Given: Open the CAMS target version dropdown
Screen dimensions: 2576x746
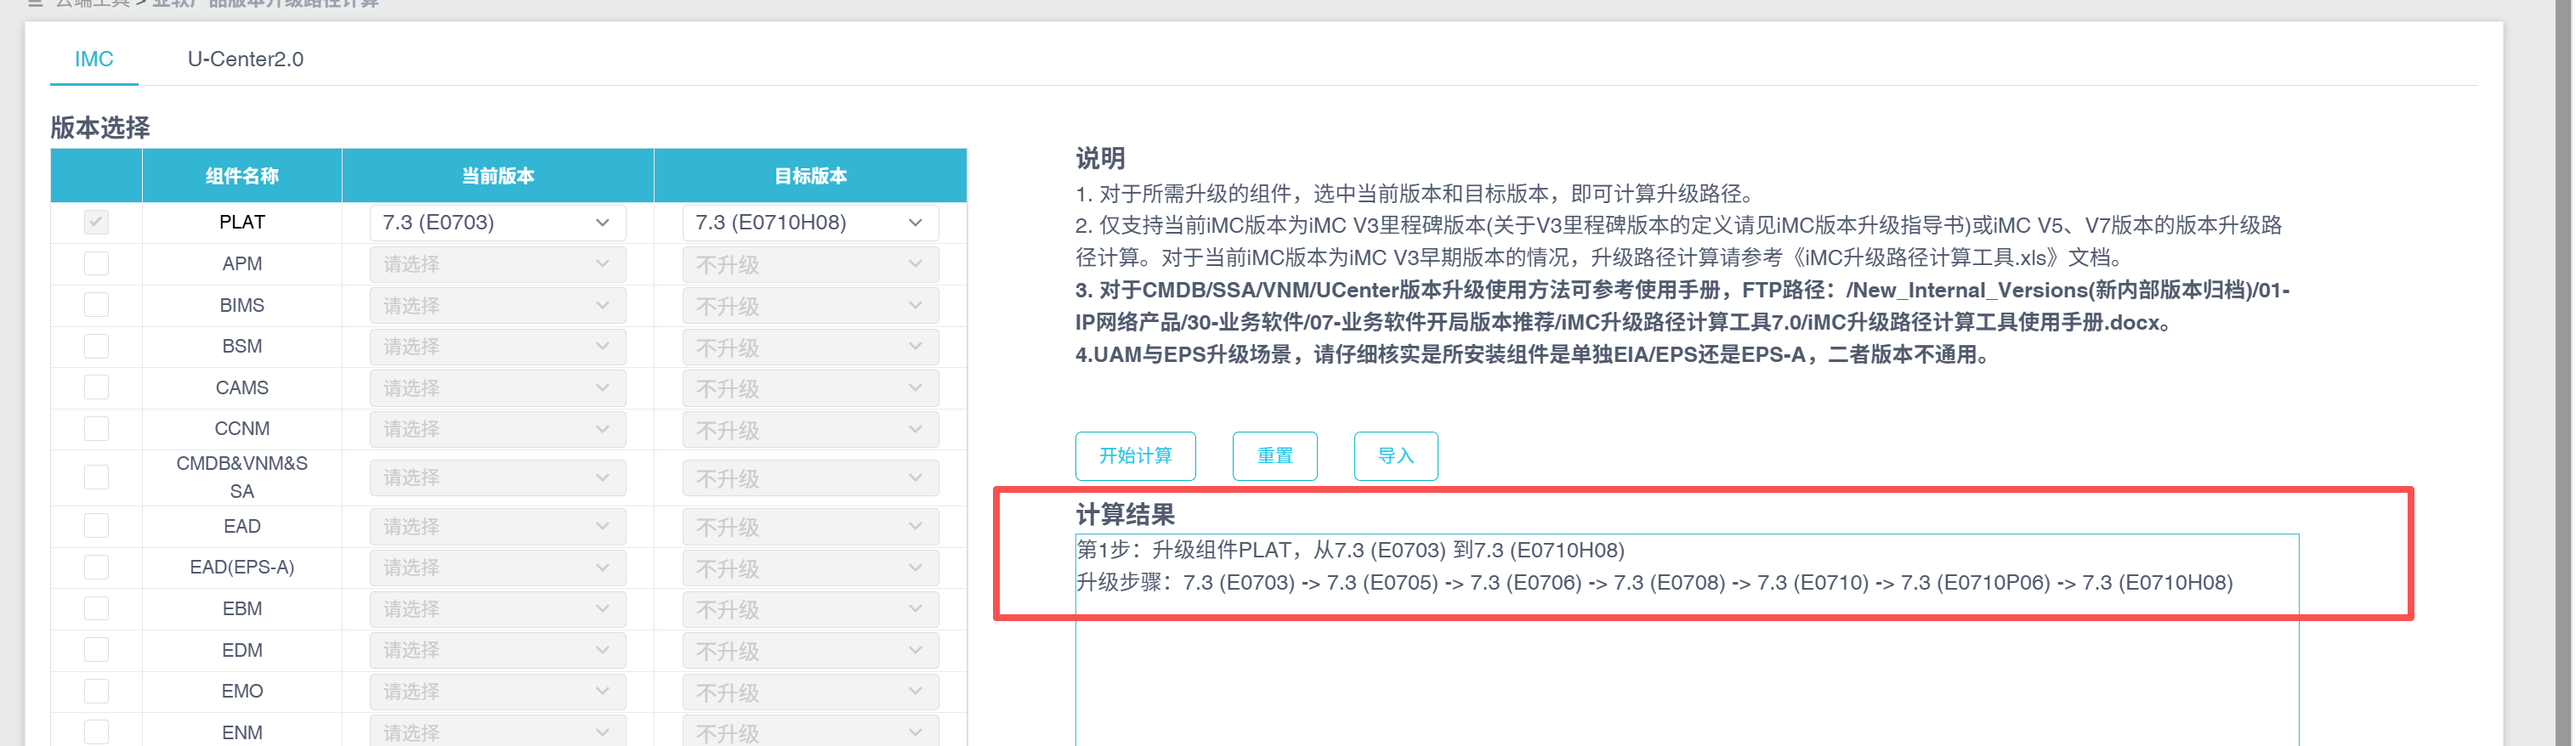Looking at the screenshot, I should pyautogui.click(x=810, y=388).
